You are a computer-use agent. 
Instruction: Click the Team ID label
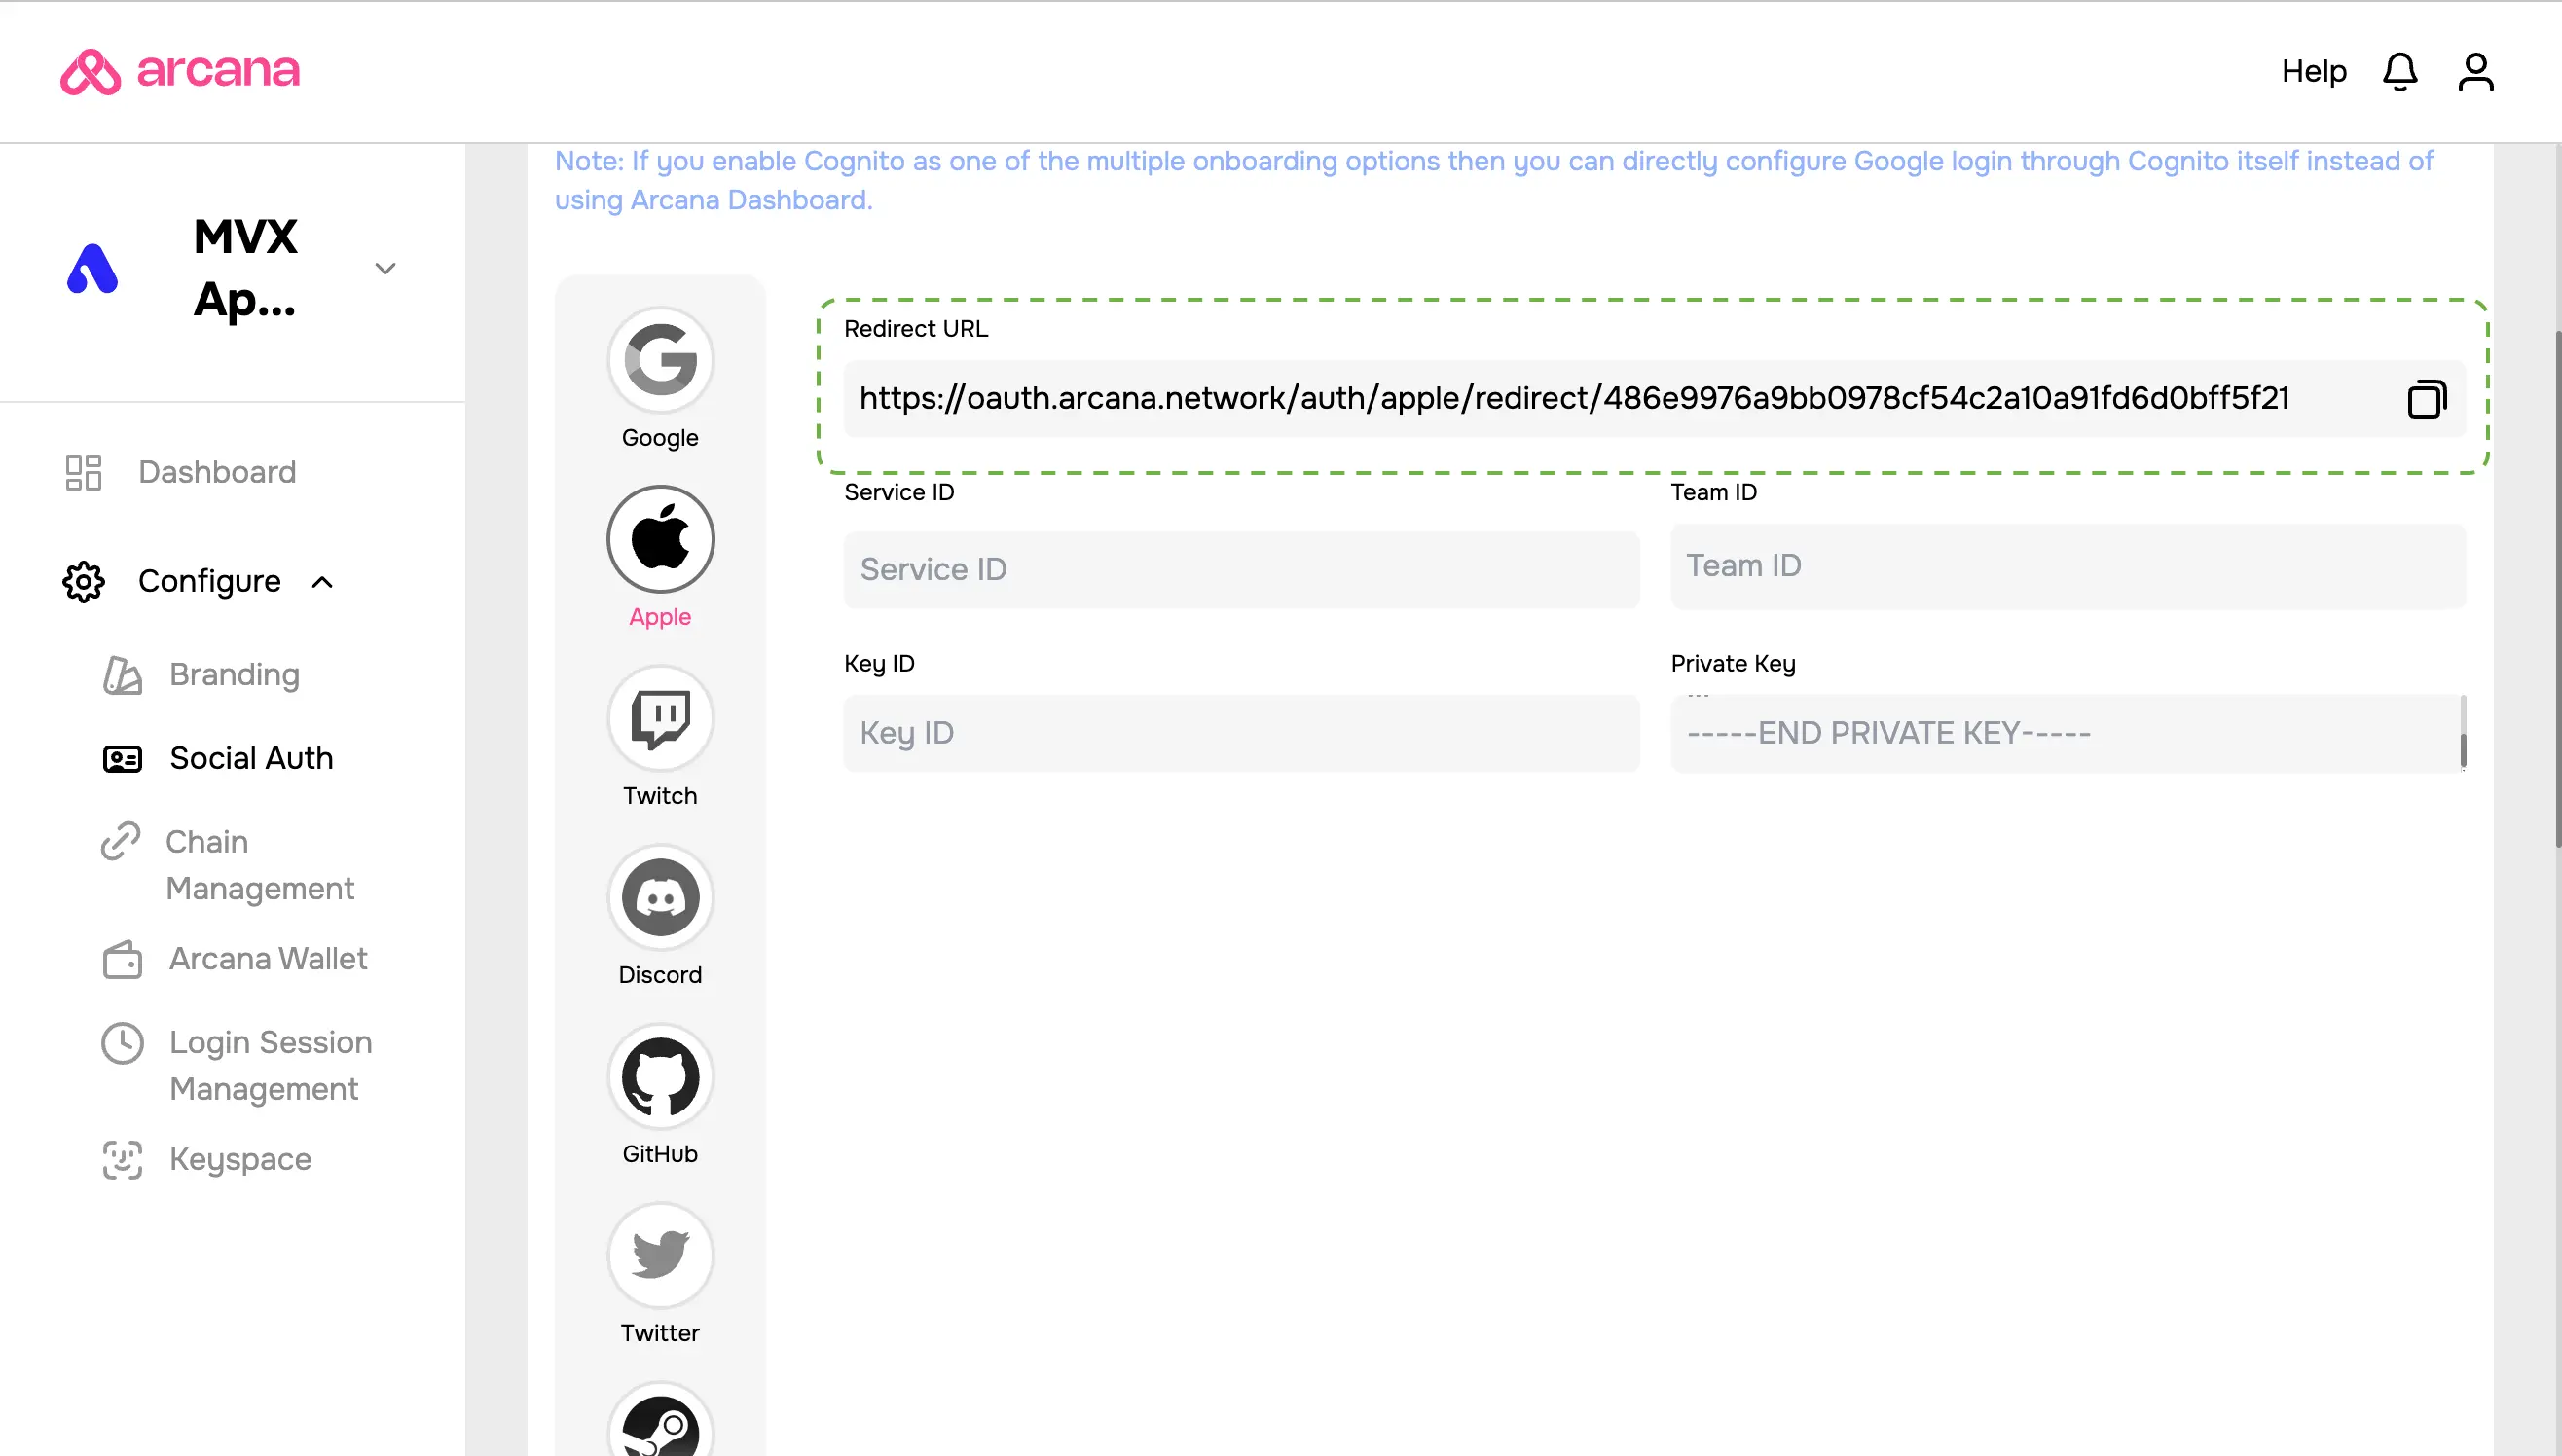click(x=1714, y=492)
